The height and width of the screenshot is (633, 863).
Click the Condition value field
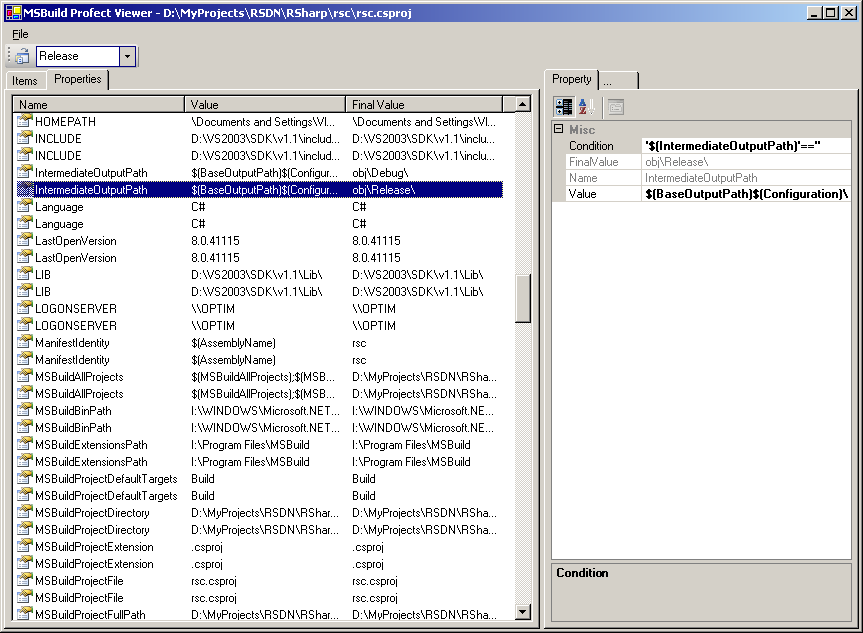[x=746, y=146]
